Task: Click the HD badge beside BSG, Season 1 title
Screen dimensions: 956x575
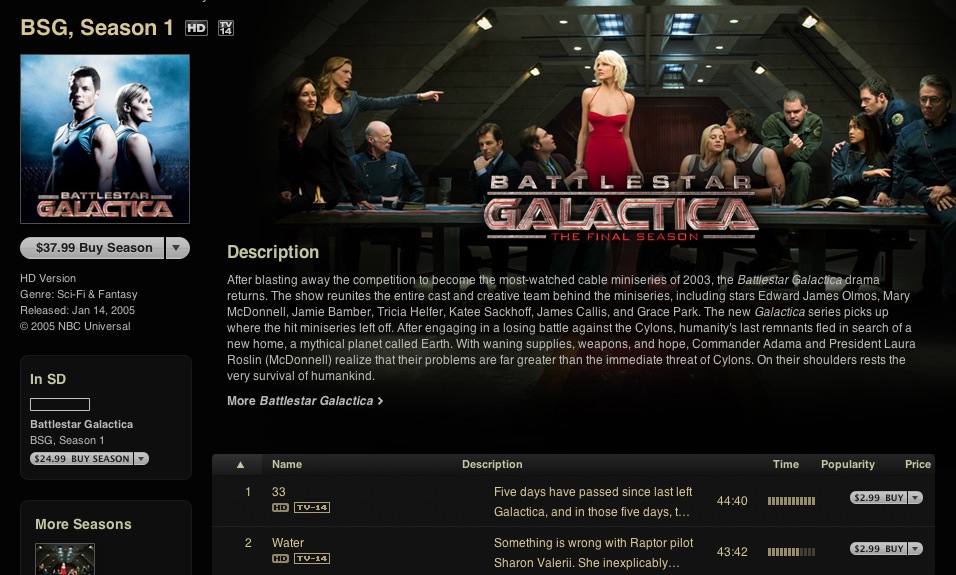Action: [196, 28]
